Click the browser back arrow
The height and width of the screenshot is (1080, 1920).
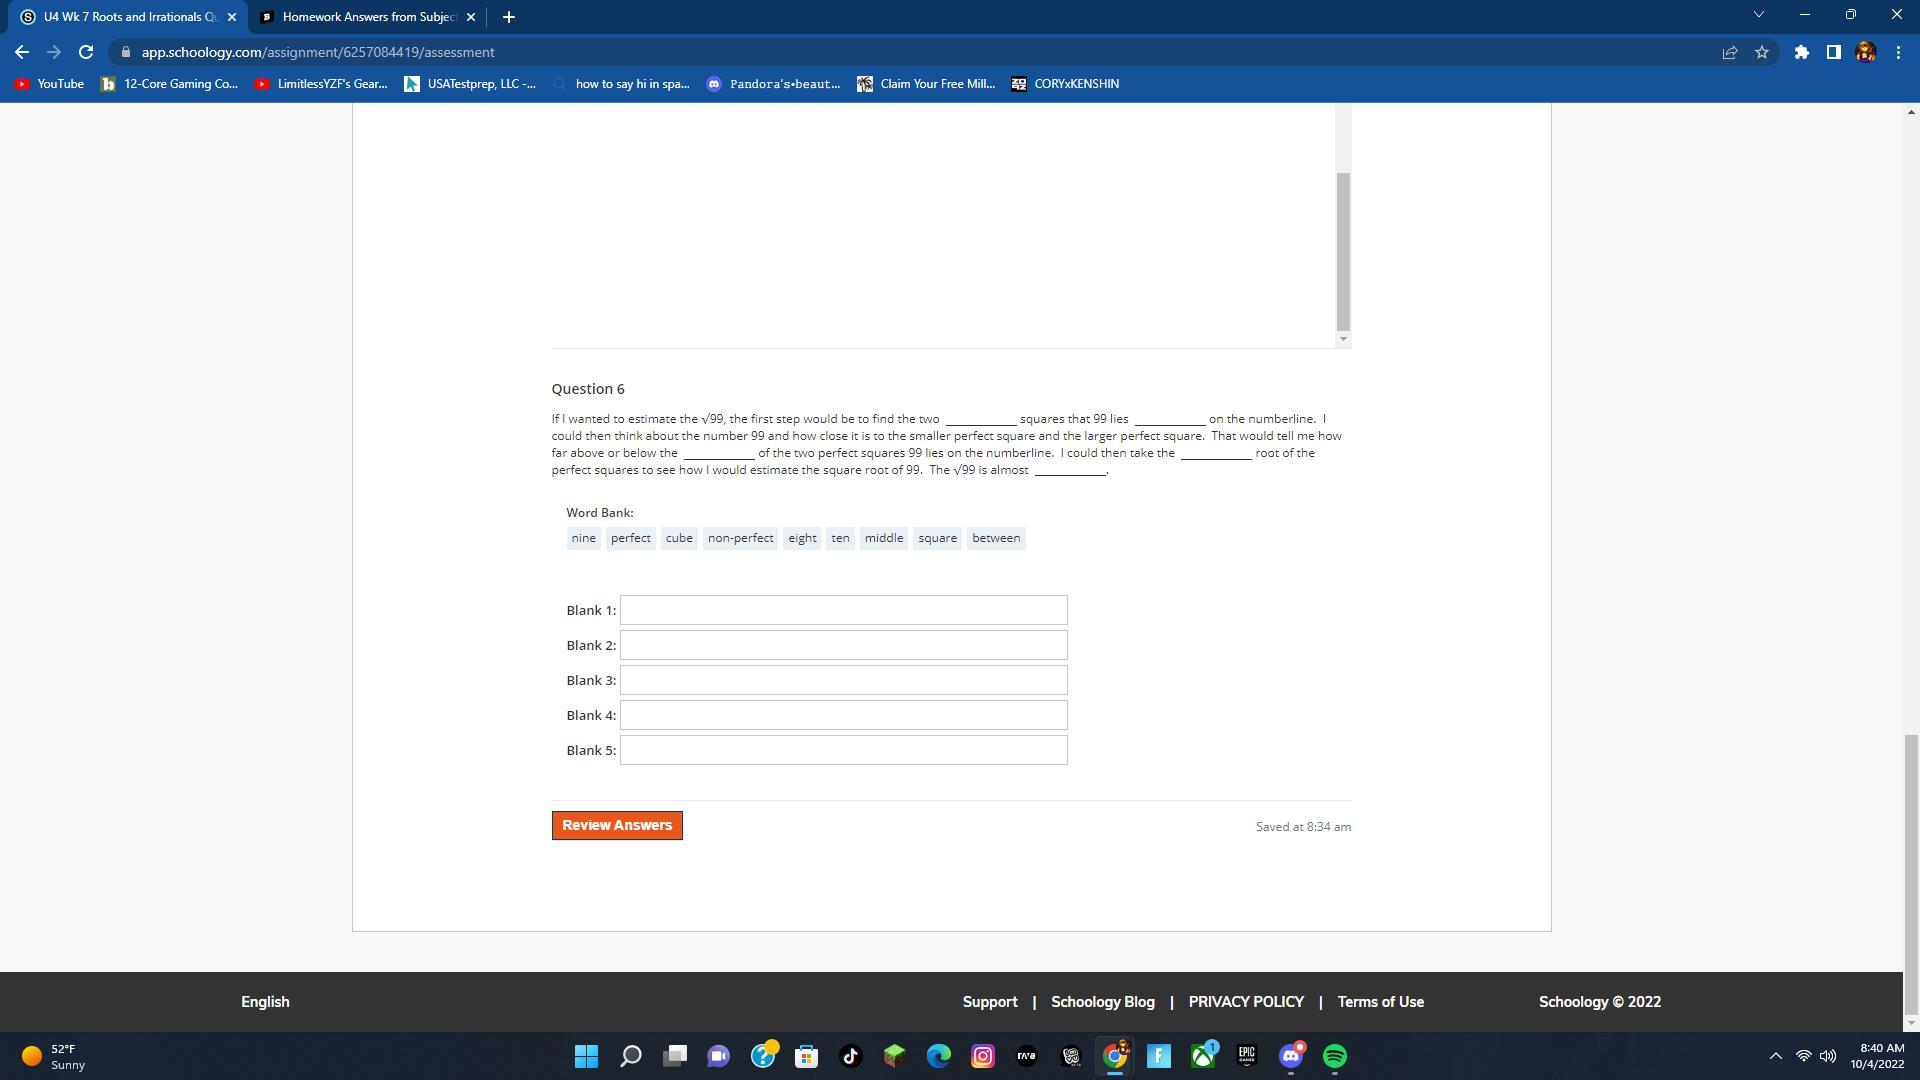tap(22, 52)
